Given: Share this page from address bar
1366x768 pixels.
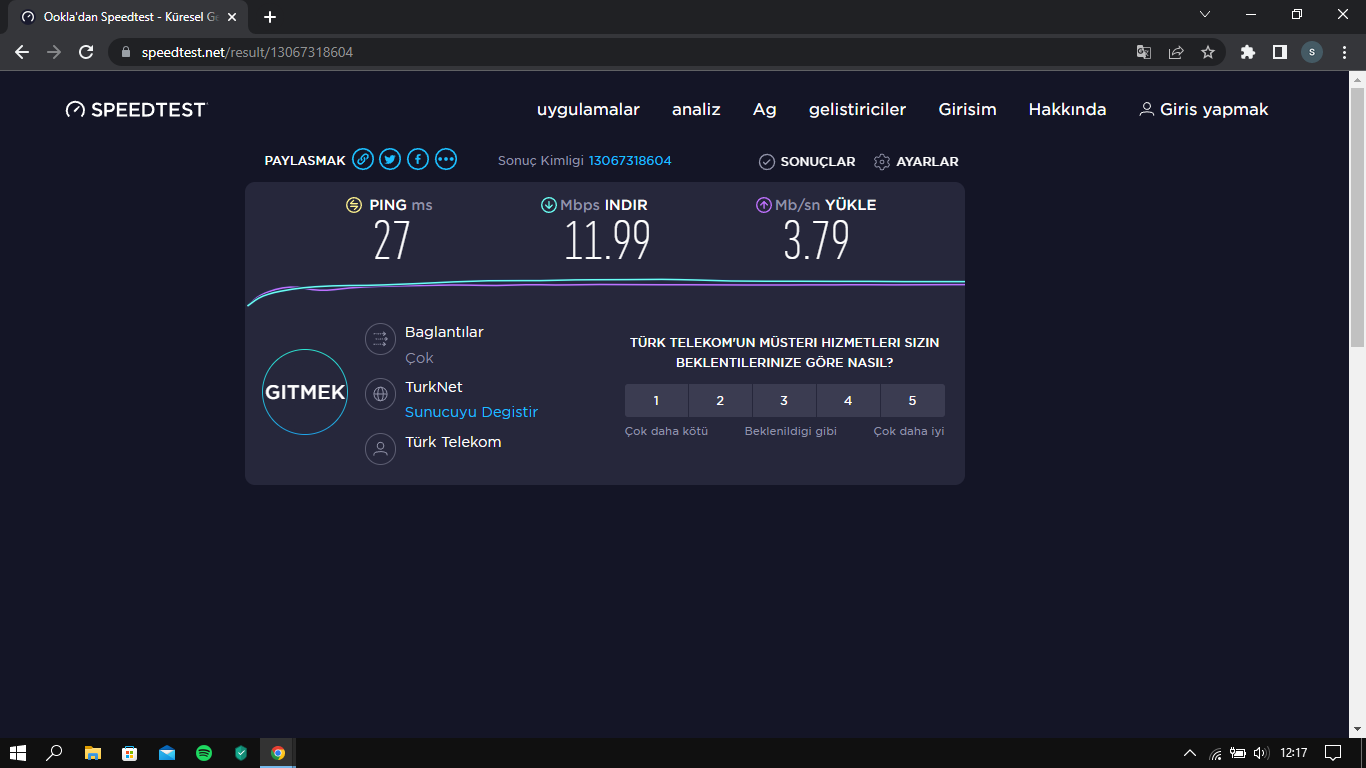Looking at the screenshot, I should [x=1176, y=52].
